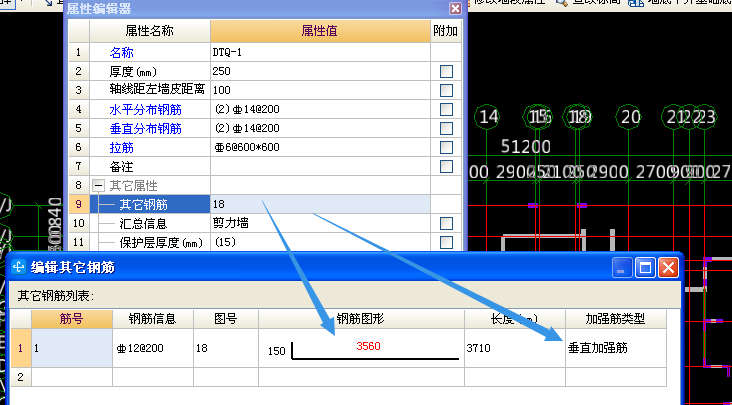Screen dimensions: 732x405
Task: Click the 属性值 column header
Action: click(x=320, y=31)
